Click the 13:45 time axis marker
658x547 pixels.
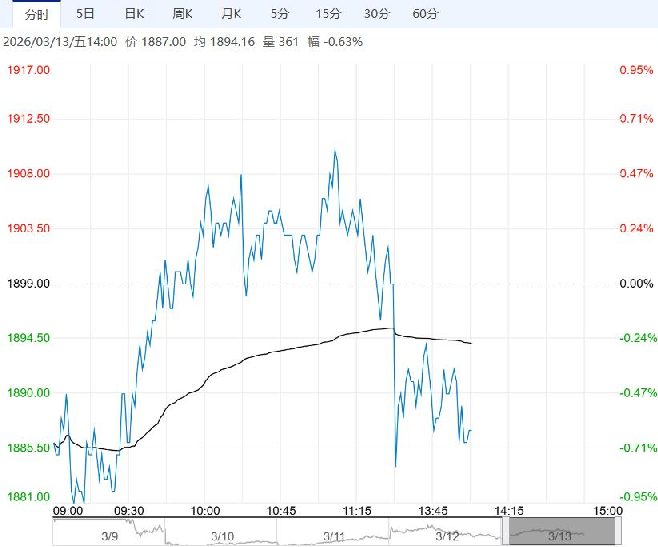coord(433,511)
